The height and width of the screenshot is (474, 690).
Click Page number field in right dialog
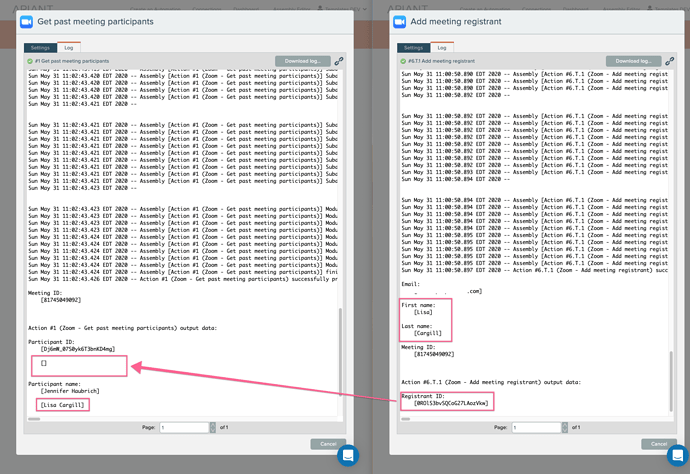(536, 427)
